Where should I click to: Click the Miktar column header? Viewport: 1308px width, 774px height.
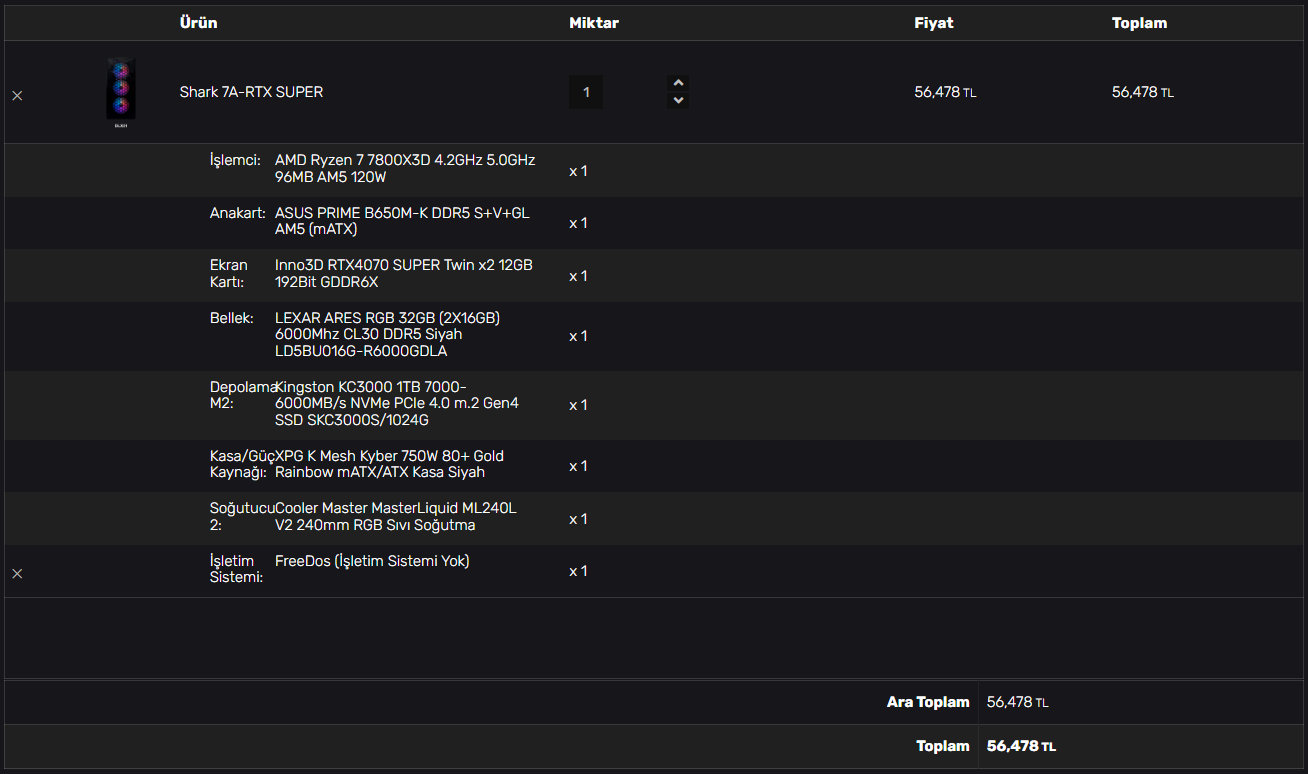594,23
